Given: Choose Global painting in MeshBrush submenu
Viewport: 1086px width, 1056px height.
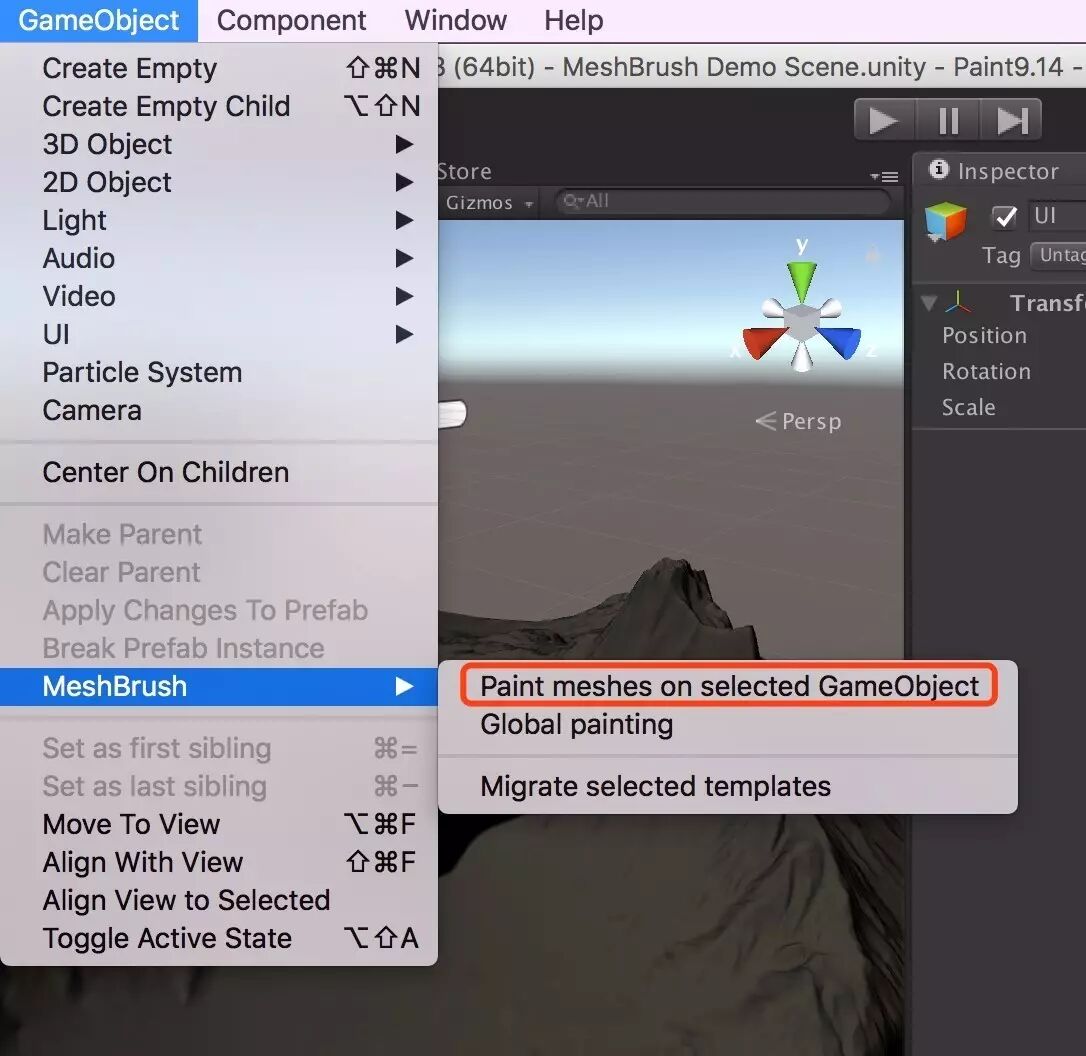Looking at the screenshot, I should 728,724.
